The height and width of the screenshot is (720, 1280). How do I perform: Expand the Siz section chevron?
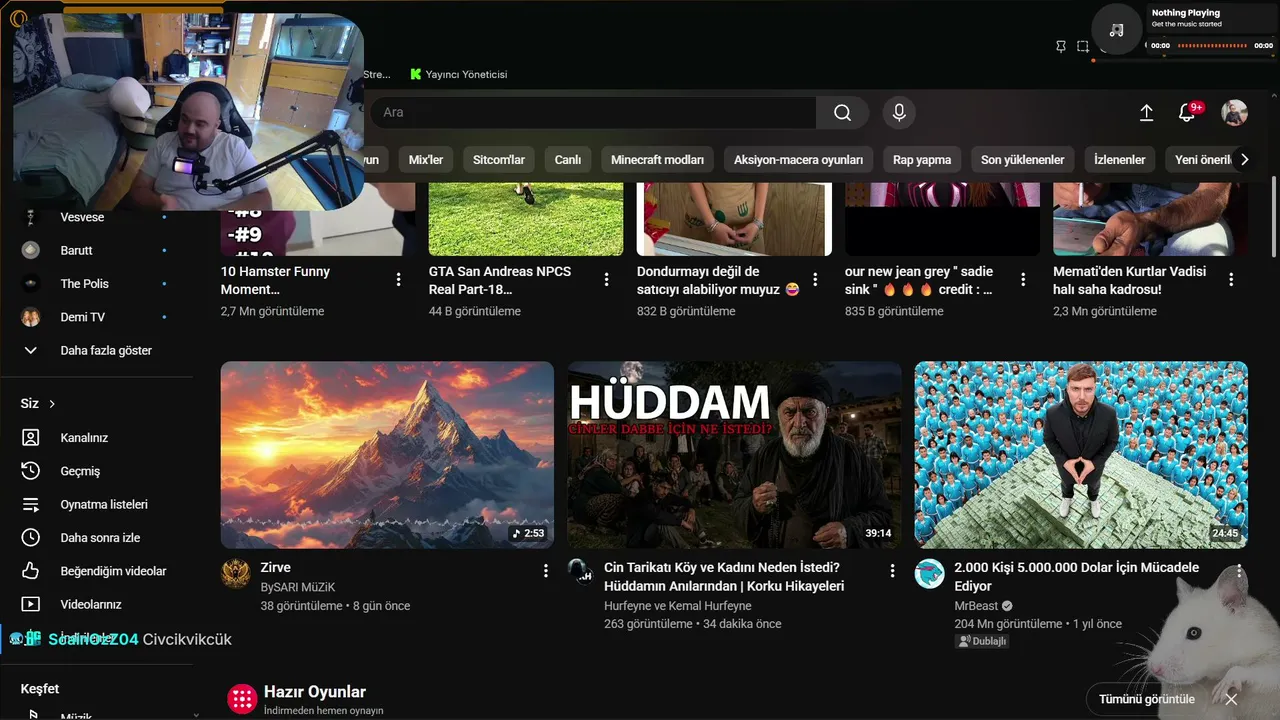click(x=52, y=404)
